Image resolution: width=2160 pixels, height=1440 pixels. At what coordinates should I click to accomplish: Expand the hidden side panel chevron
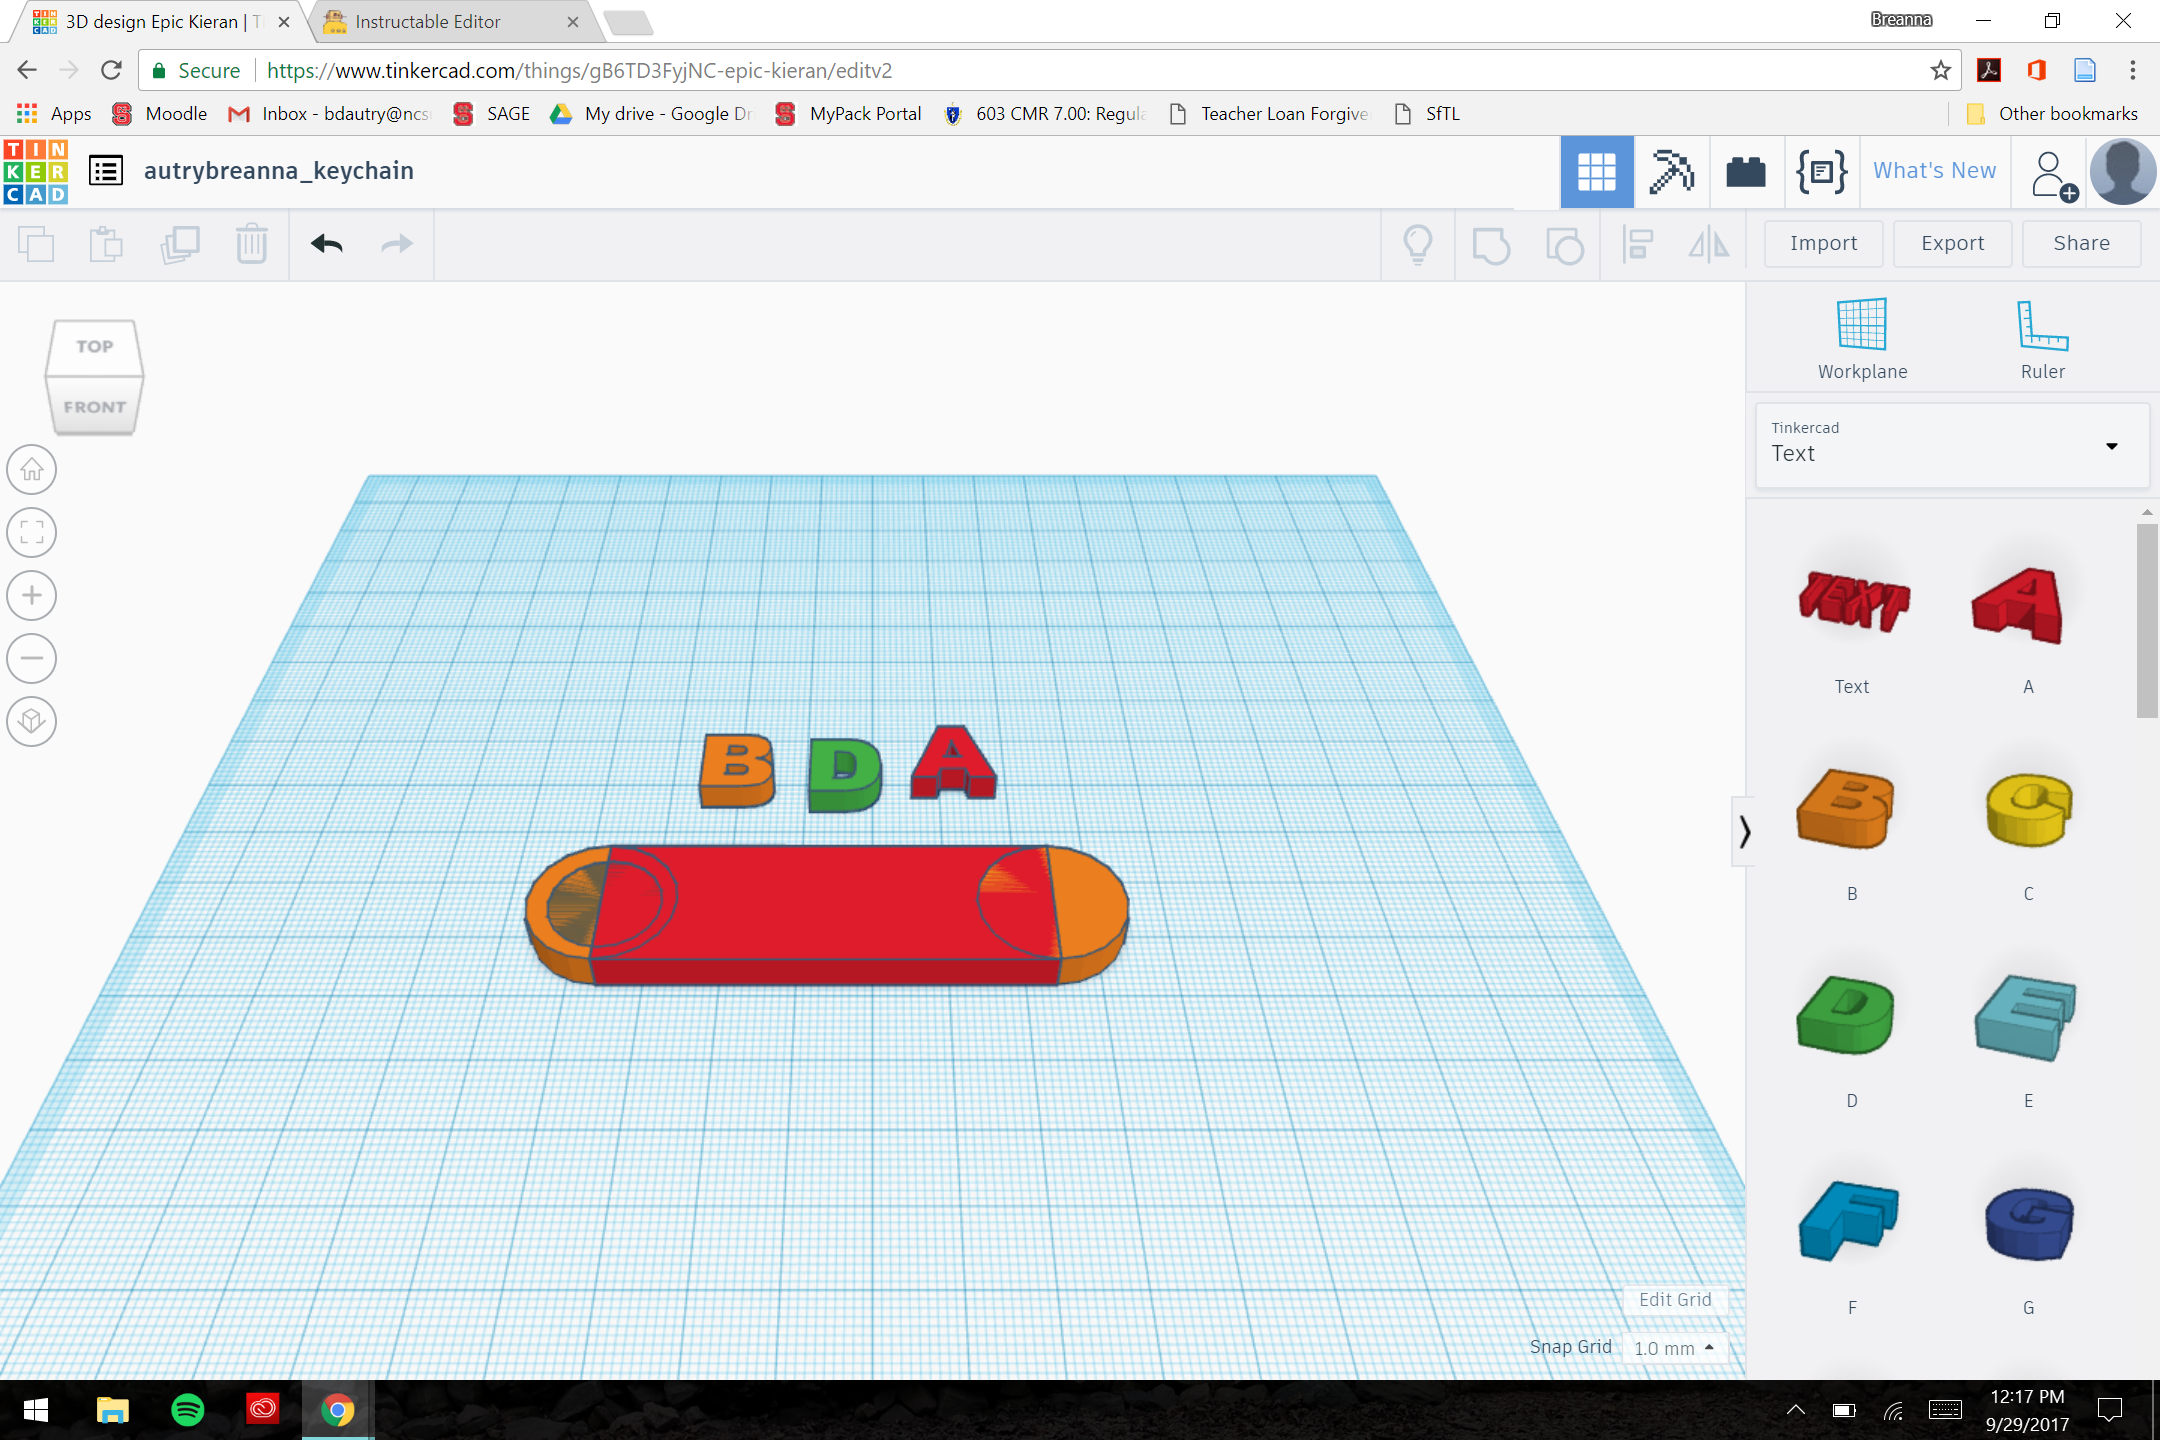[x=1745, y=832]
